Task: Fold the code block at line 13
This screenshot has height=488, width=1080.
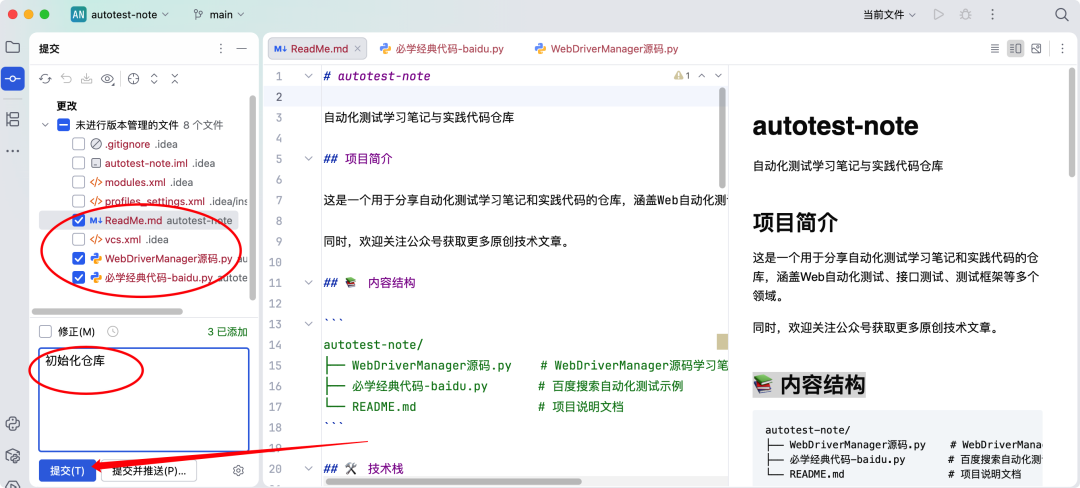Action: [309, 324]
